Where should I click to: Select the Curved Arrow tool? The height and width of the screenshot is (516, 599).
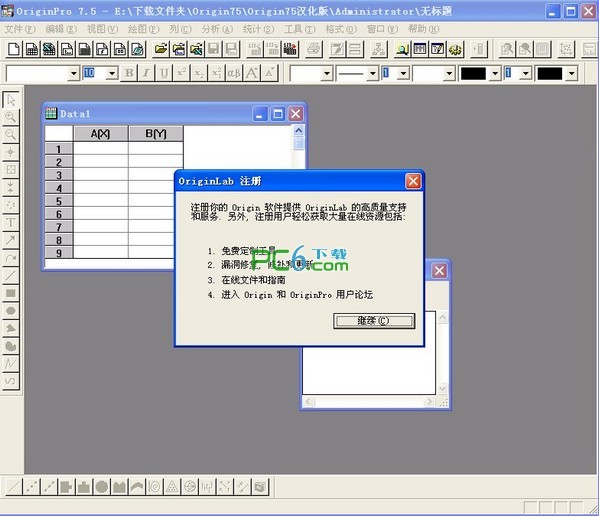(11, 258)
